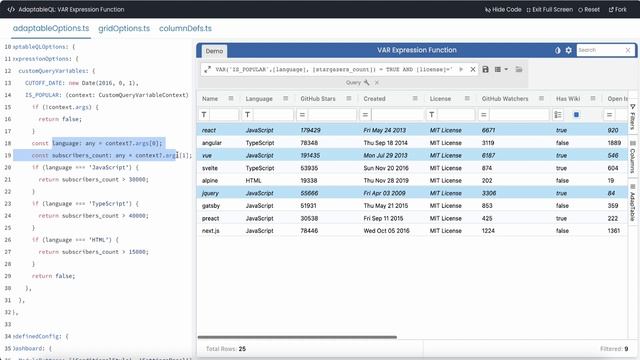Click the GitHub Stars filter input
Screen dimensions: 640x360
[332, 115]
